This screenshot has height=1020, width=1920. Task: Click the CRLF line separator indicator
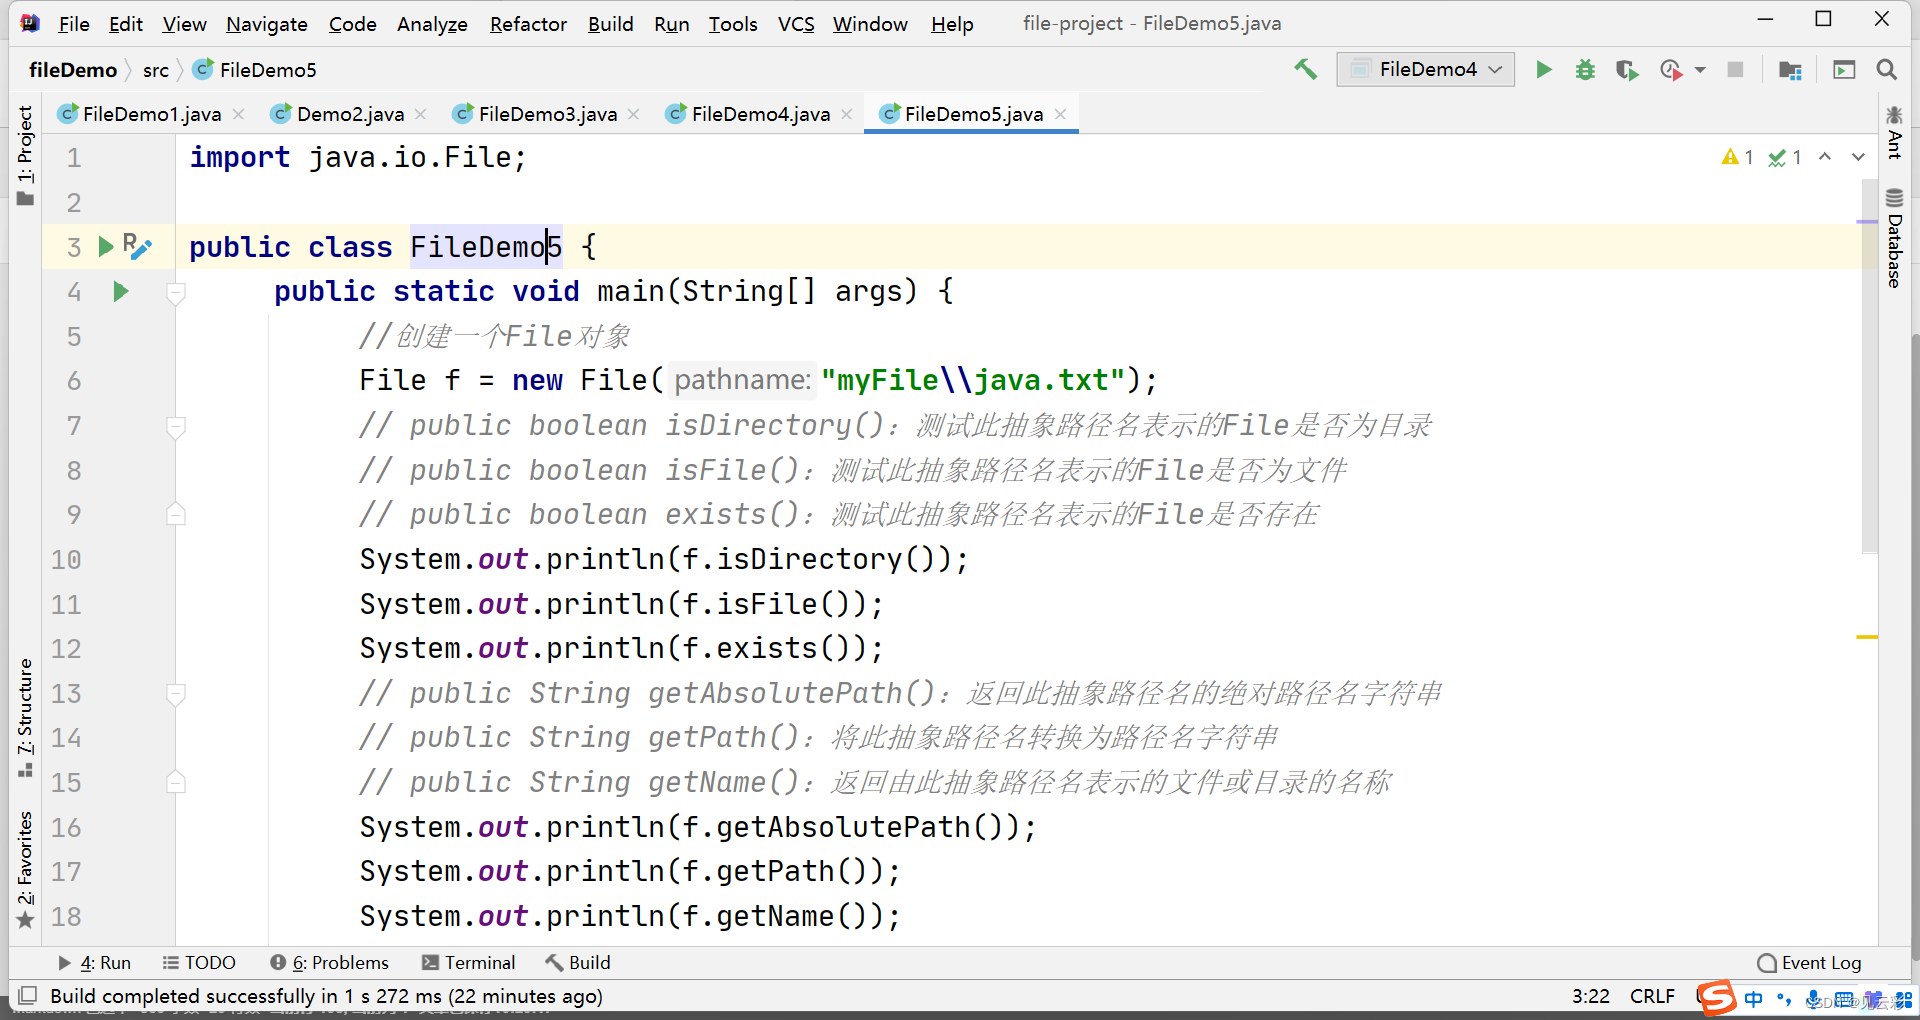click(1652, 996)
